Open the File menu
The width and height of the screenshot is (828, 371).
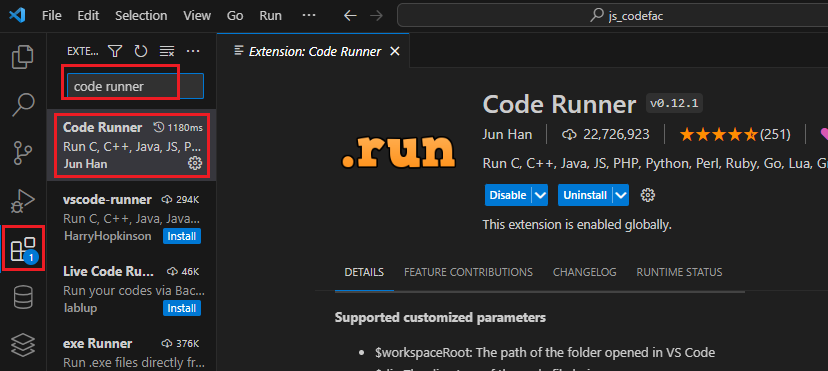[x=52, y=16]
